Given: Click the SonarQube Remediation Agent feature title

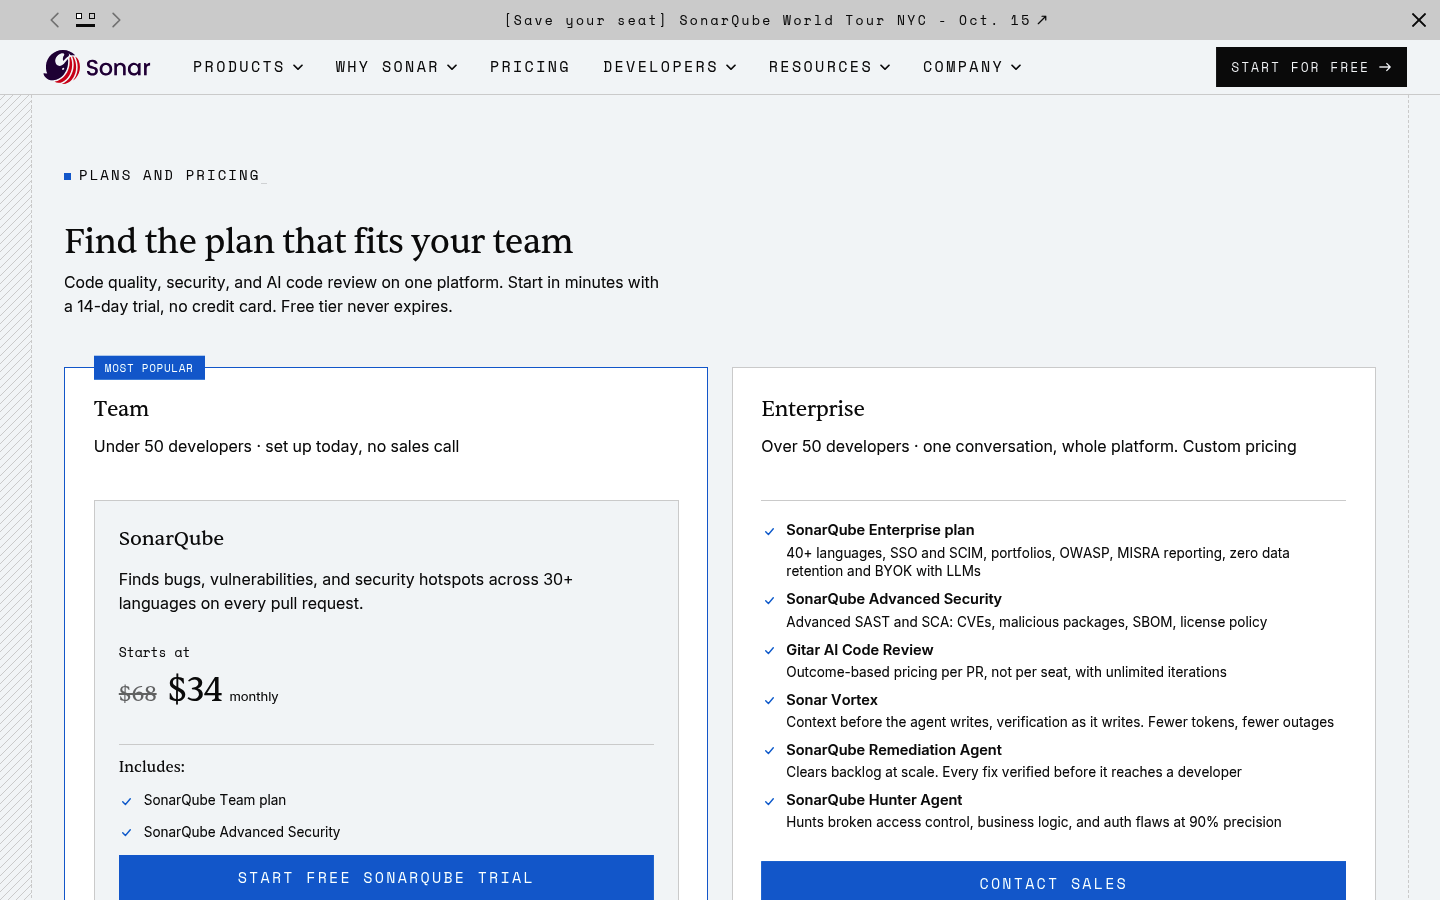Looking at the screenshot, I should (x=894, y=750).
